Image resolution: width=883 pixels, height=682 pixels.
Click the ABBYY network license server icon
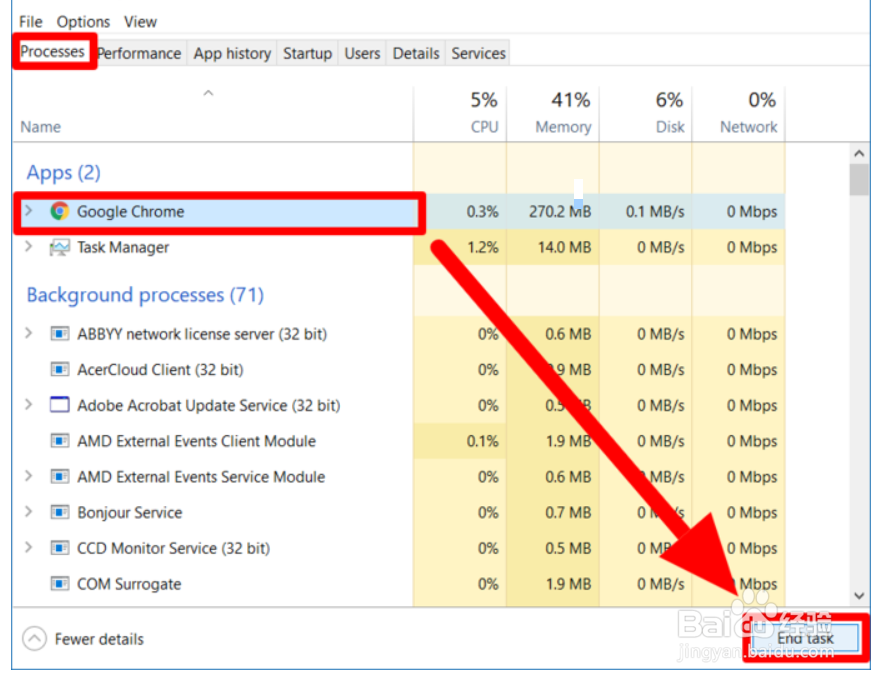[x=60, y=334]
